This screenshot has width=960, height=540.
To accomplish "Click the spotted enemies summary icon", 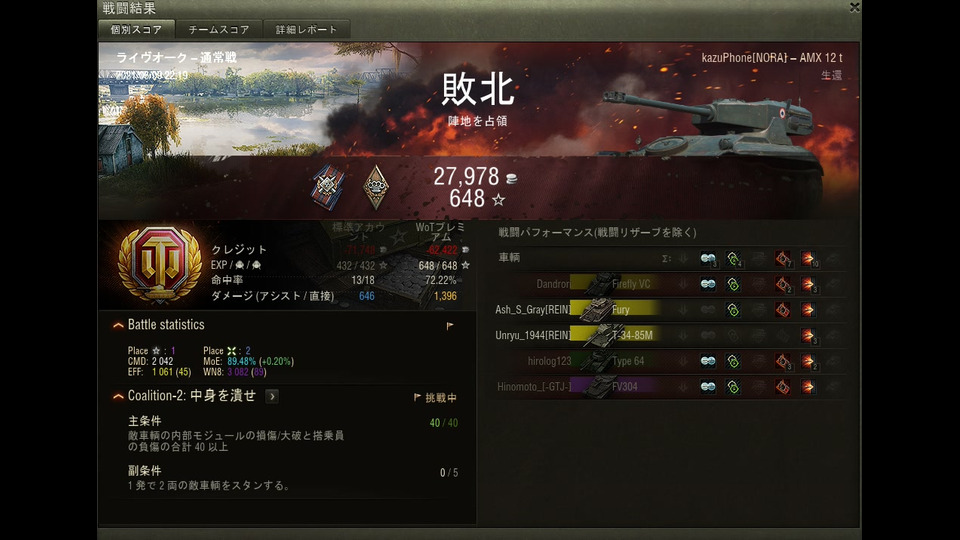I will [708, 258].
